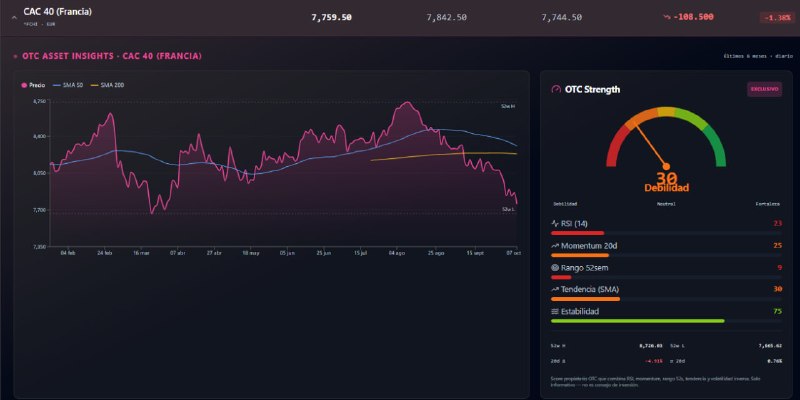Click the Tendencia (SMA) progress bar
The height and width of the screenshot is (400, 800).
[585, 299]
